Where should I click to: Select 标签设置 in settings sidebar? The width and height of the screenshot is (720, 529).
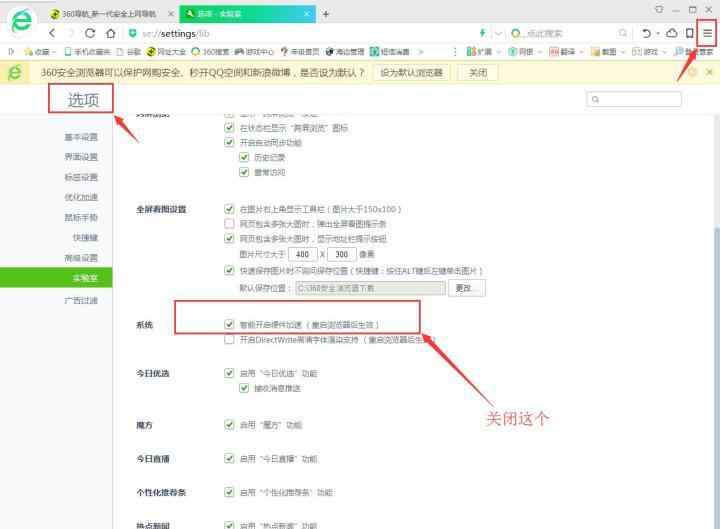pos(81,177)
